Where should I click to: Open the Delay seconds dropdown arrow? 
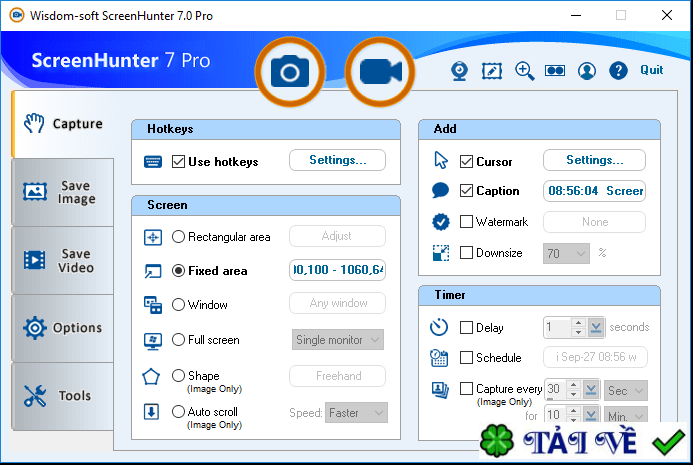pos(596,328)
